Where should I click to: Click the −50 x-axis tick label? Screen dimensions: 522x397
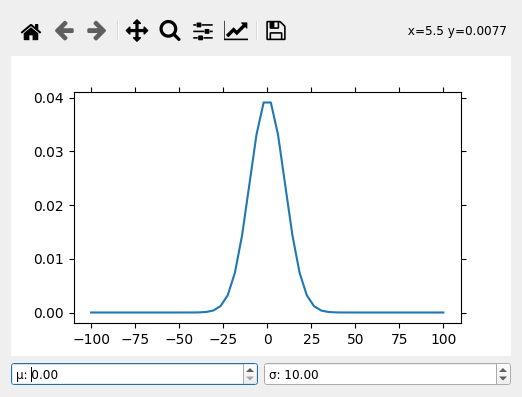[179, 339]
